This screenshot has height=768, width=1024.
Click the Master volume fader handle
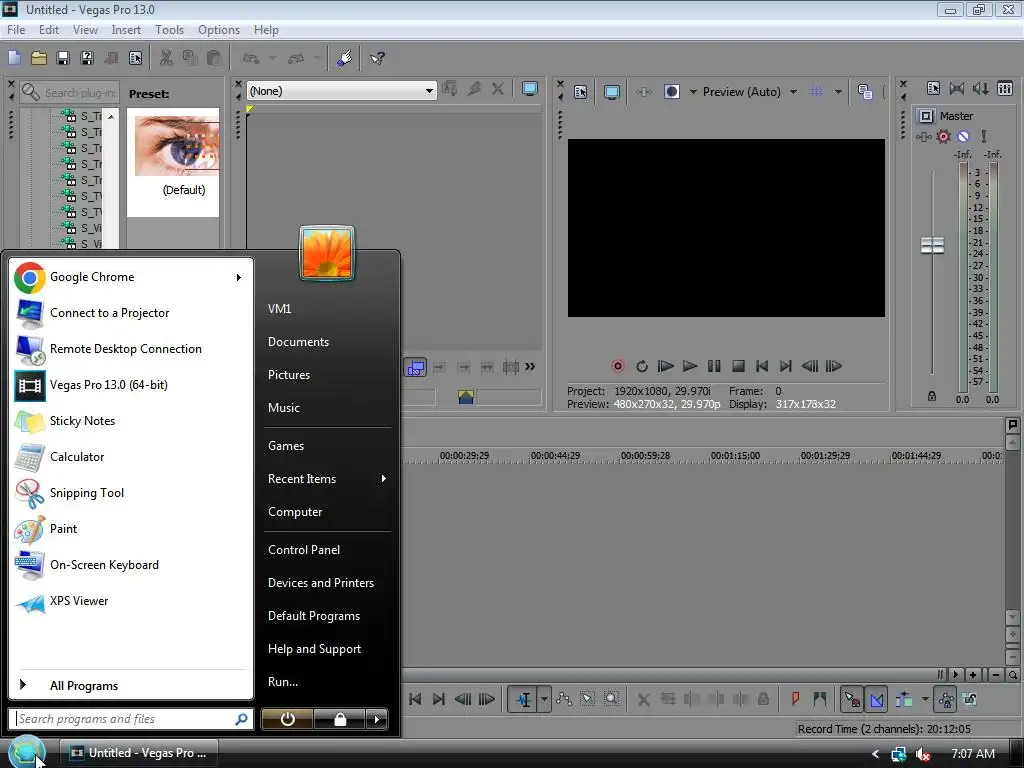[932, 246]
